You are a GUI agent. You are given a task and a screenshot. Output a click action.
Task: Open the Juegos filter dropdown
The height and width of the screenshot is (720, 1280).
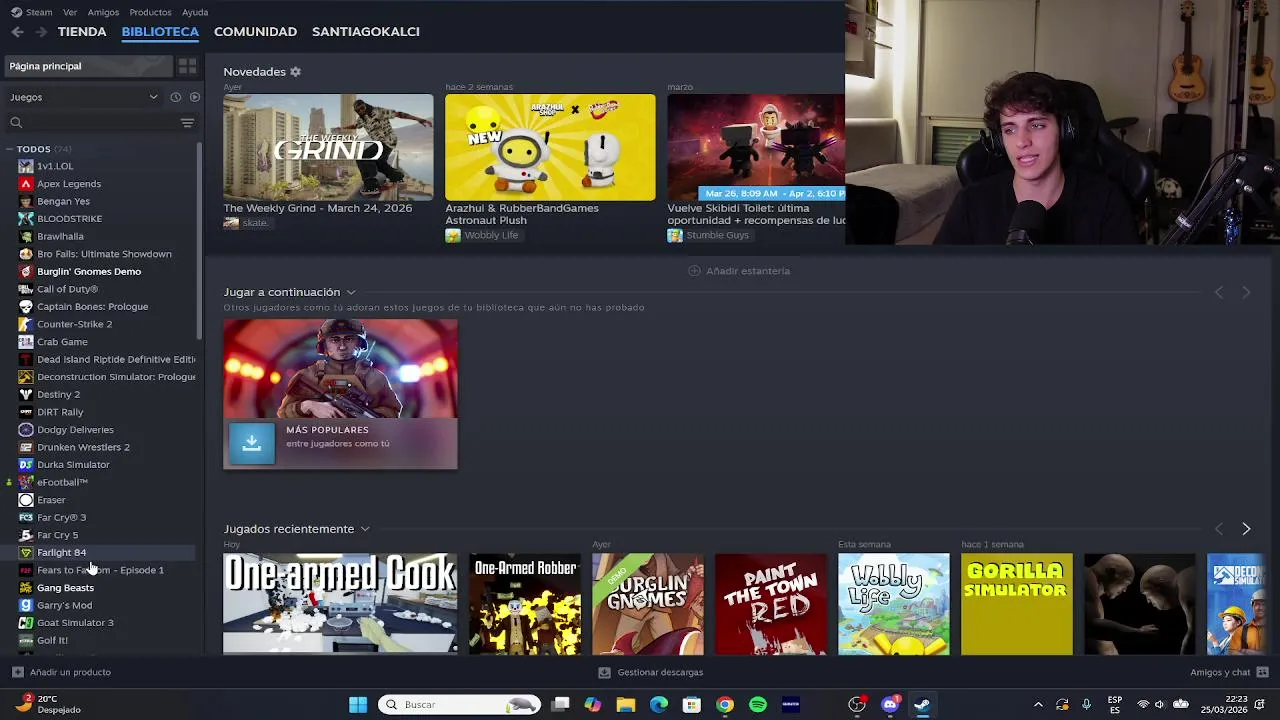[83, 97]
